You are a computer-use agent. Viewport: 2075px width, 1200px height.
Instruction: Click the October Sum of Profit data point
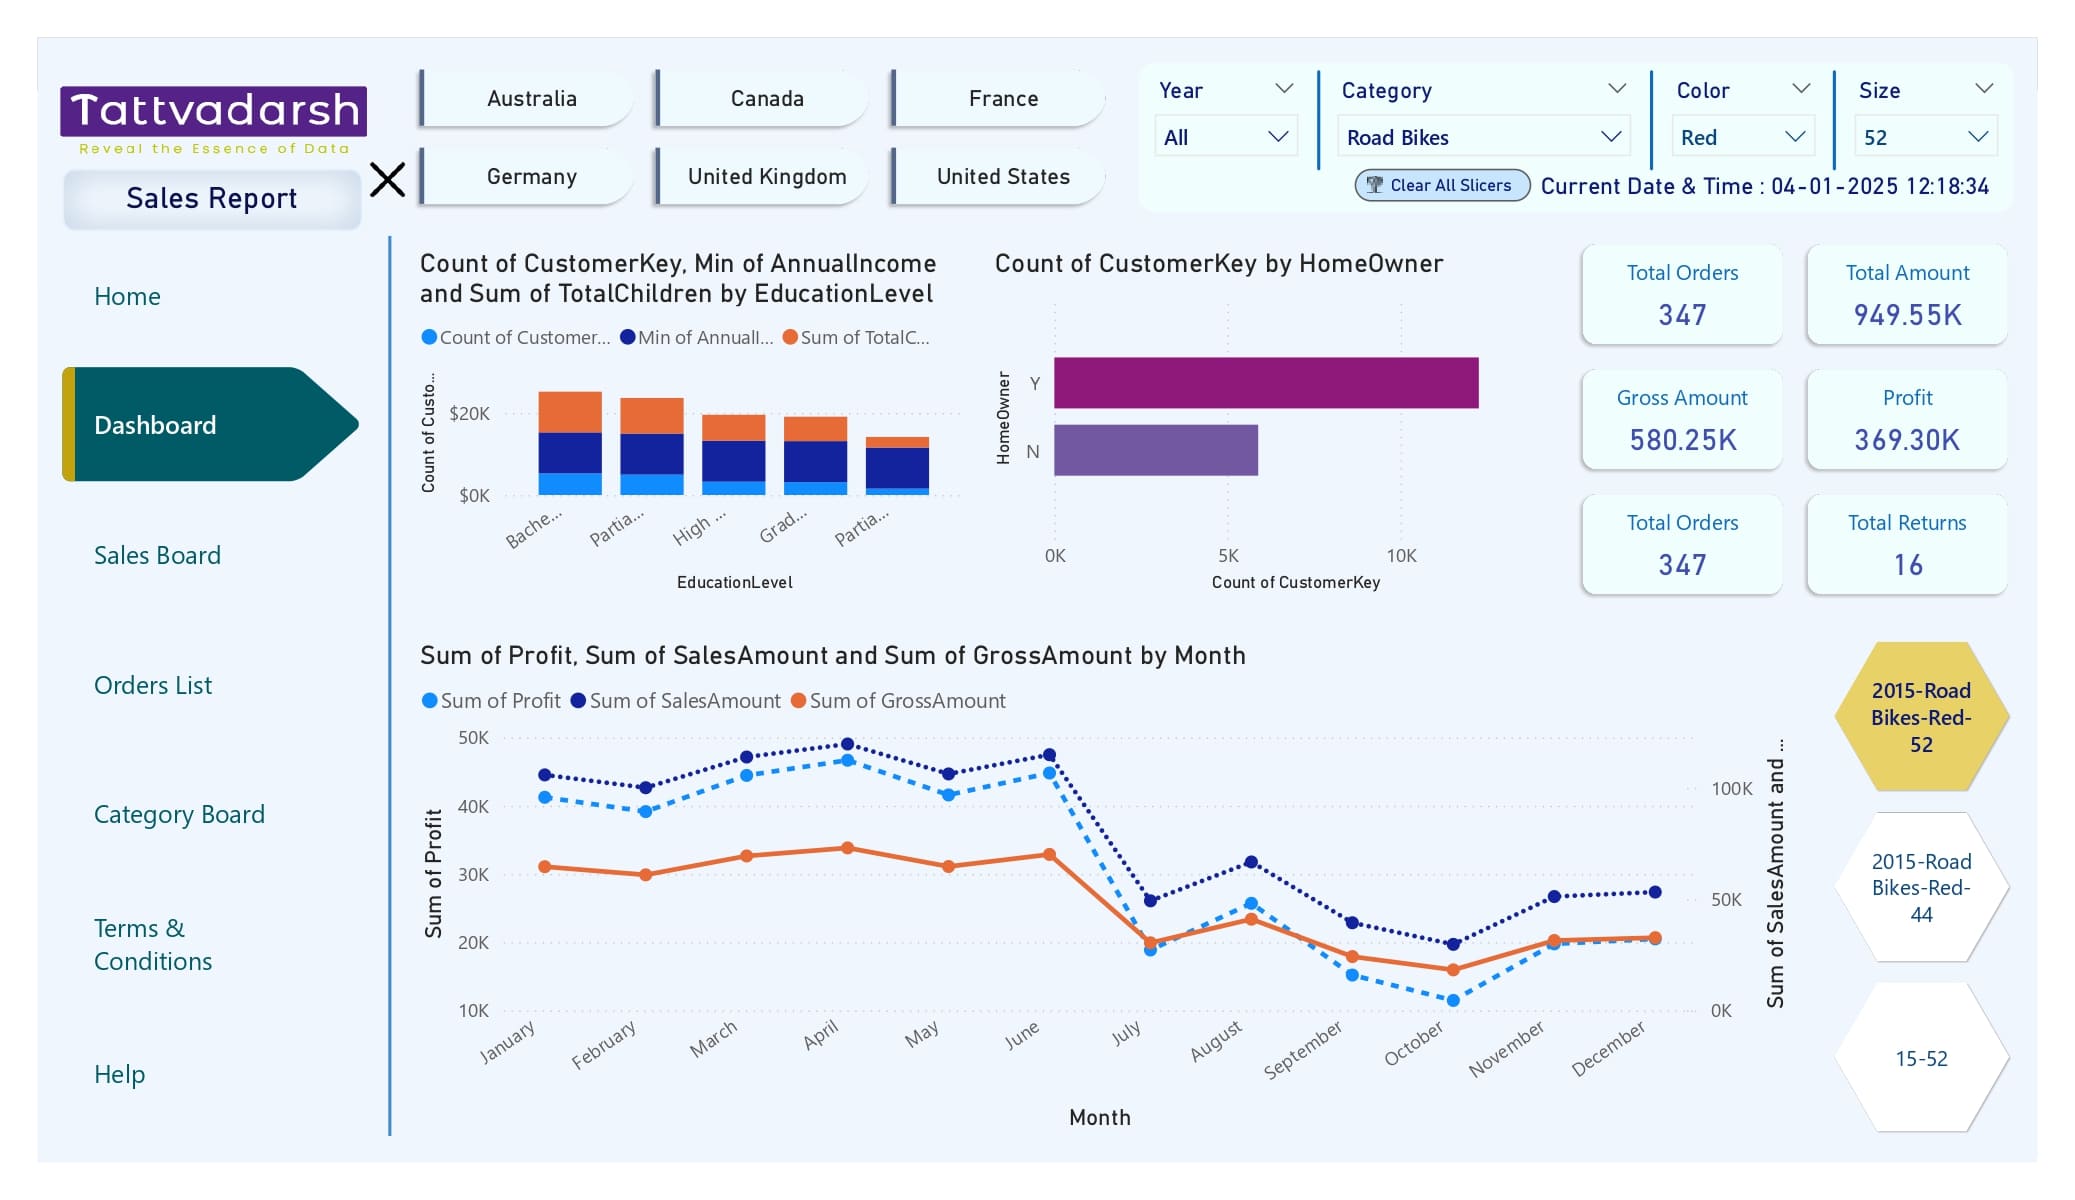coord(1453,1000)
